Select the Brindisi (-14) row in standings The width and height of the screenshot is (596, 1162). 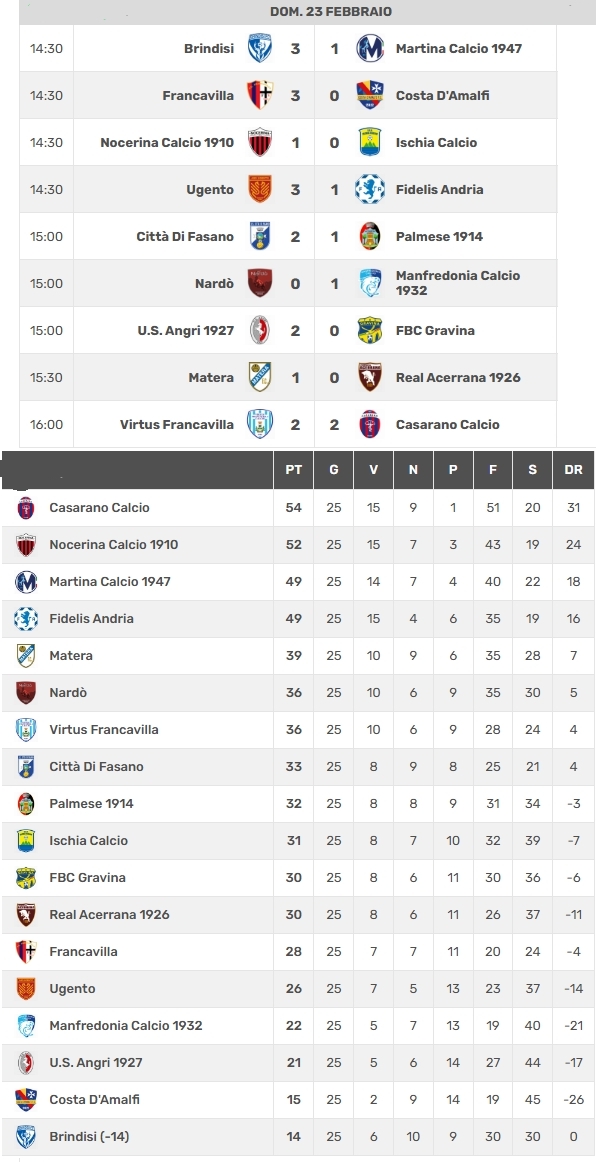click(x=298, y=1137)
